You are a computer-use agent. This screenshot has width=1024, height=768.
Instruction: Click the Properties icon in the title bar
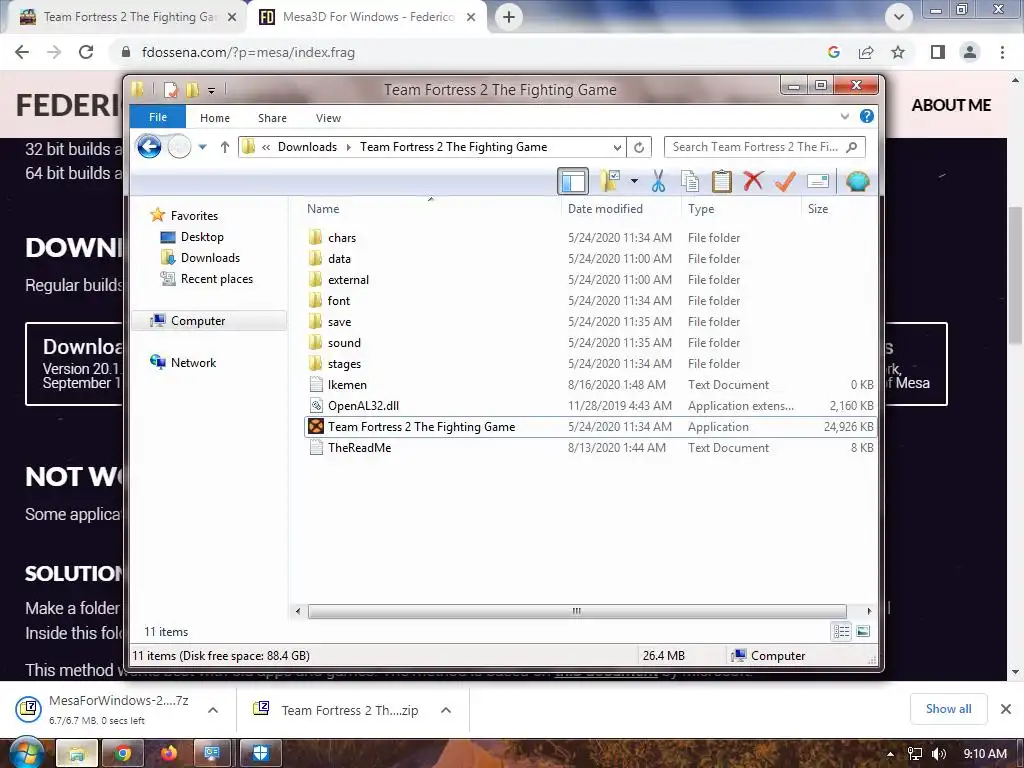[171, 89]
